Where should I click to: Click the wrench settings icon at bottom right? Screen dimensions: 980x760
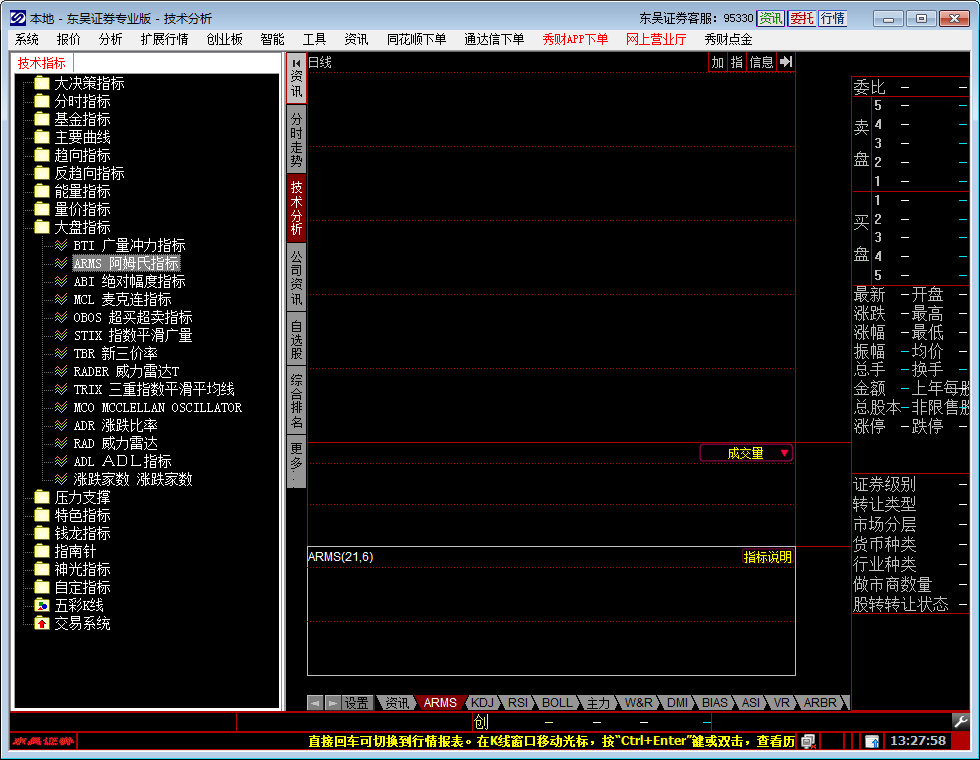(960, 721)
